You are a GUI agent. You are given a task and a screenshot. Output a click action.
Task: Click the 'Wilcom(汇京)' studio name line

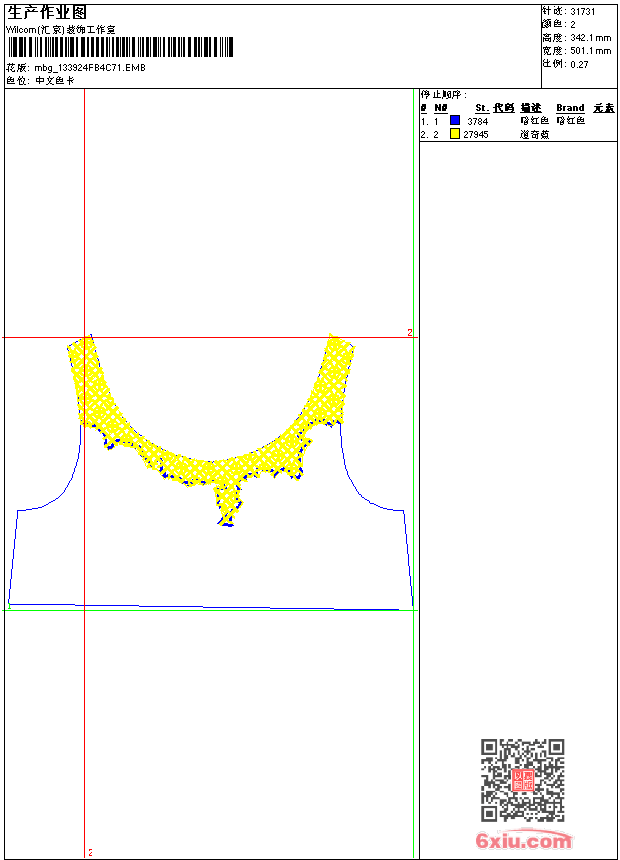click(x=61, y=30)
